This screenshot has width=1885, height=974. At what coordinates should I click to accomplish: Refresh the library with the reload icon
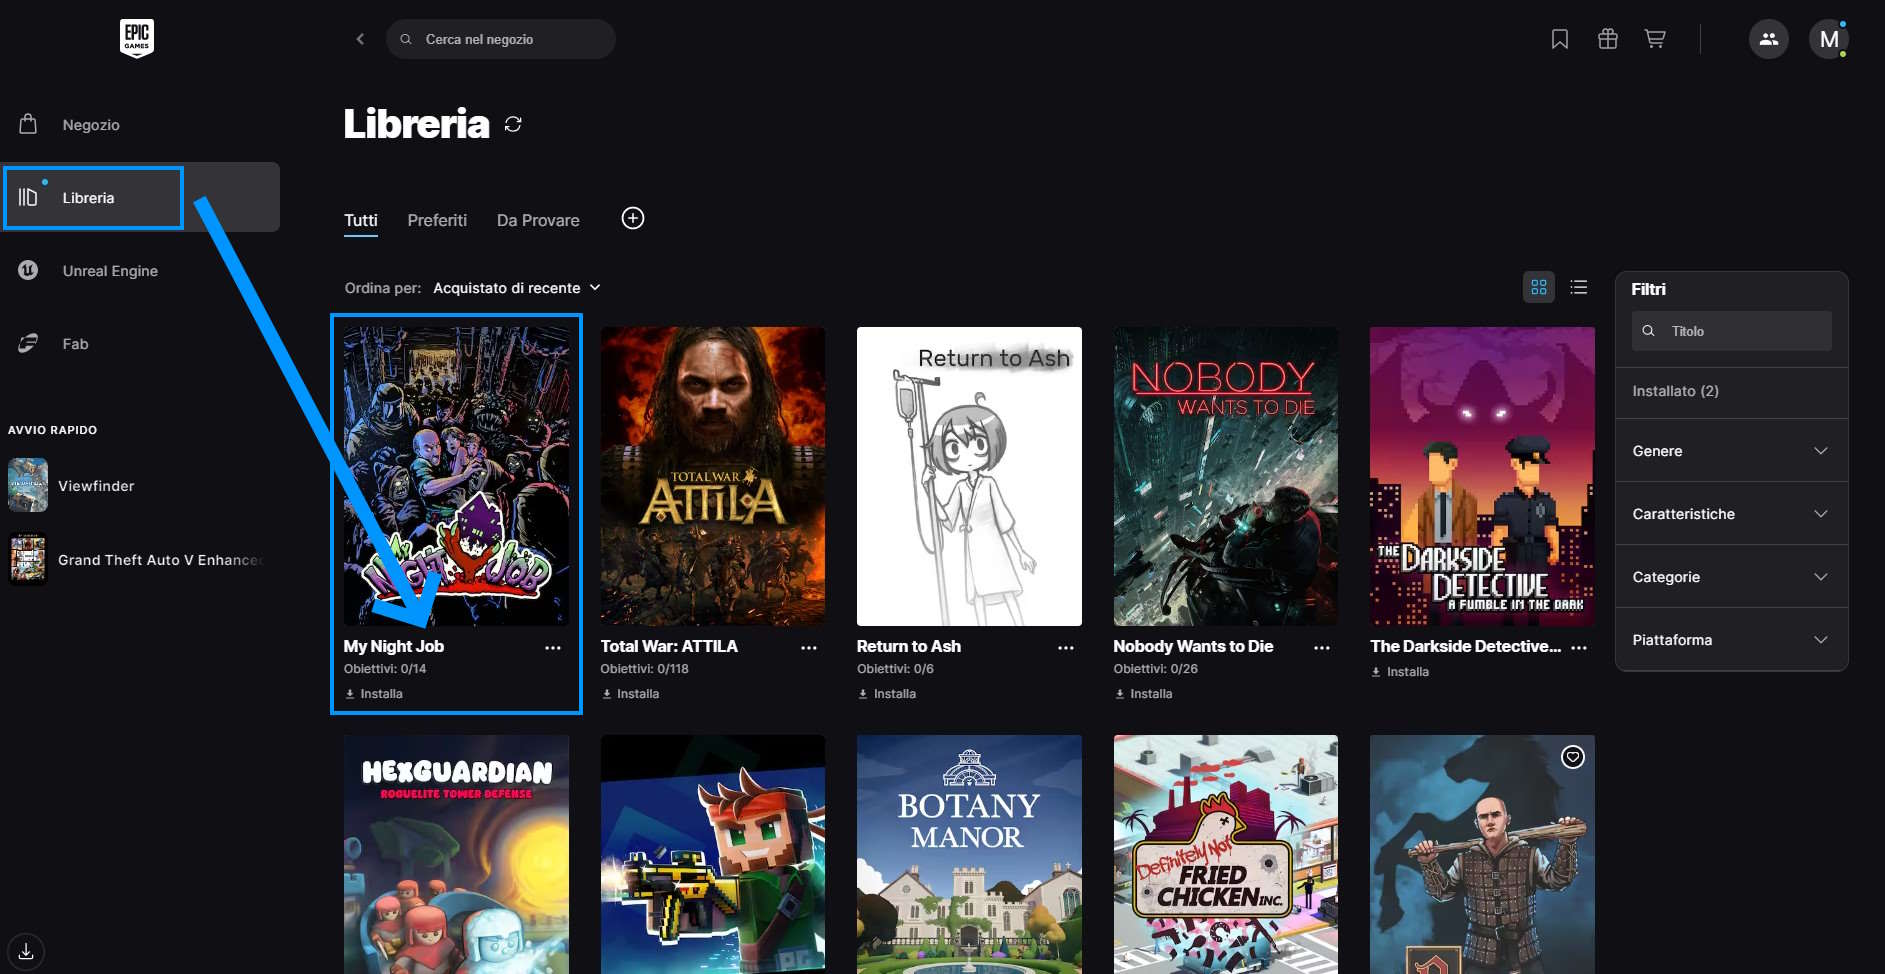(x=513, y=124)
